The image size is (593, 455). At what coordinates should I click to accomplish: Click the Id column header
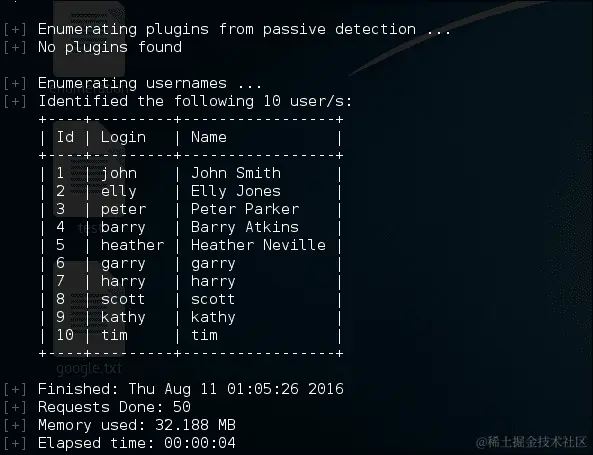tap(65, 137)
